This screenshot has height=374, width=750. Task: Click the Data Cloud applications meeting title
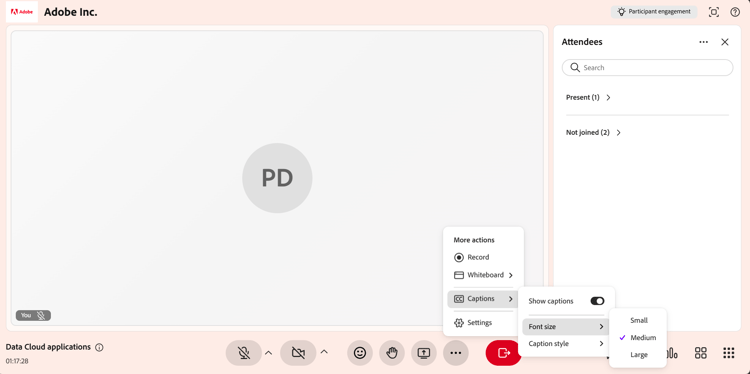click(48, 347)
